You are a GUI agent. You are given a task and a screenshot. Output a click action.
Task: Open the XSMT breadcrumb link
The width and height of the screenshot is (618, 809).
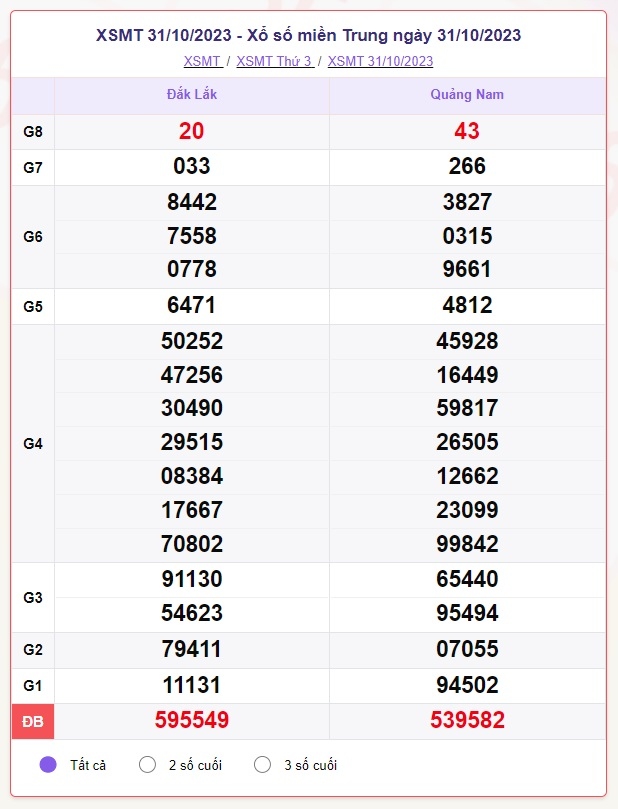[203, 61]
